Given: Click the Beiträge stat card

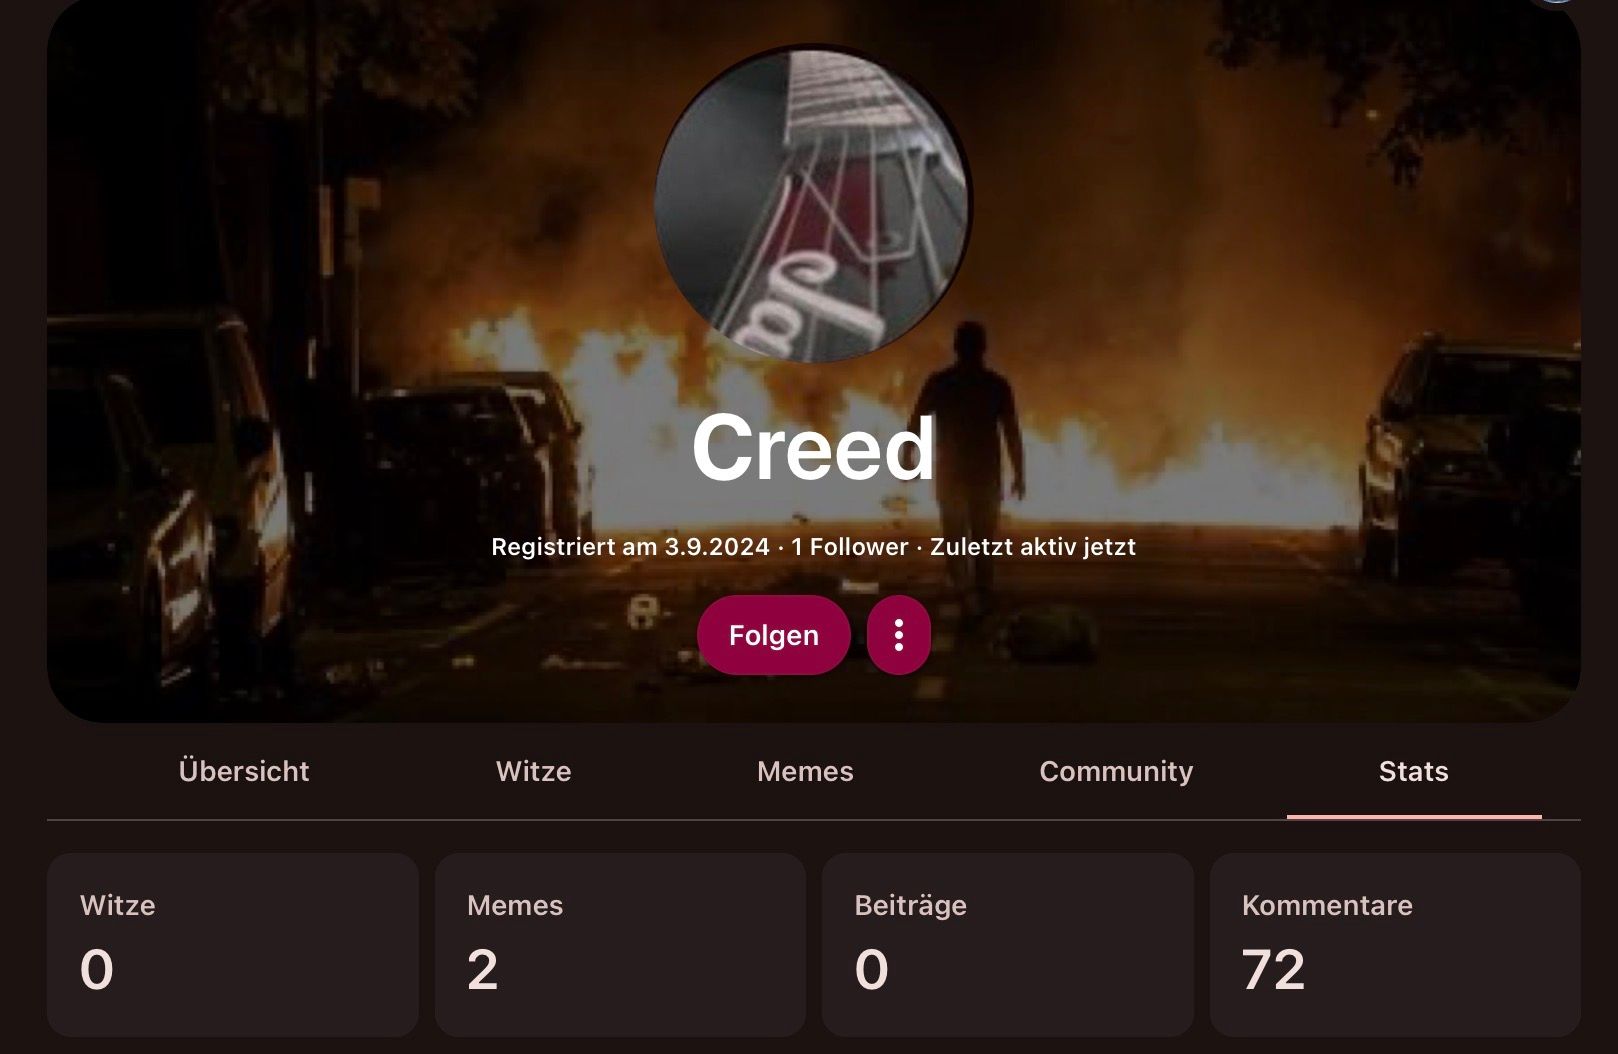Looking at the screenshot, I should pos(1007,945).
